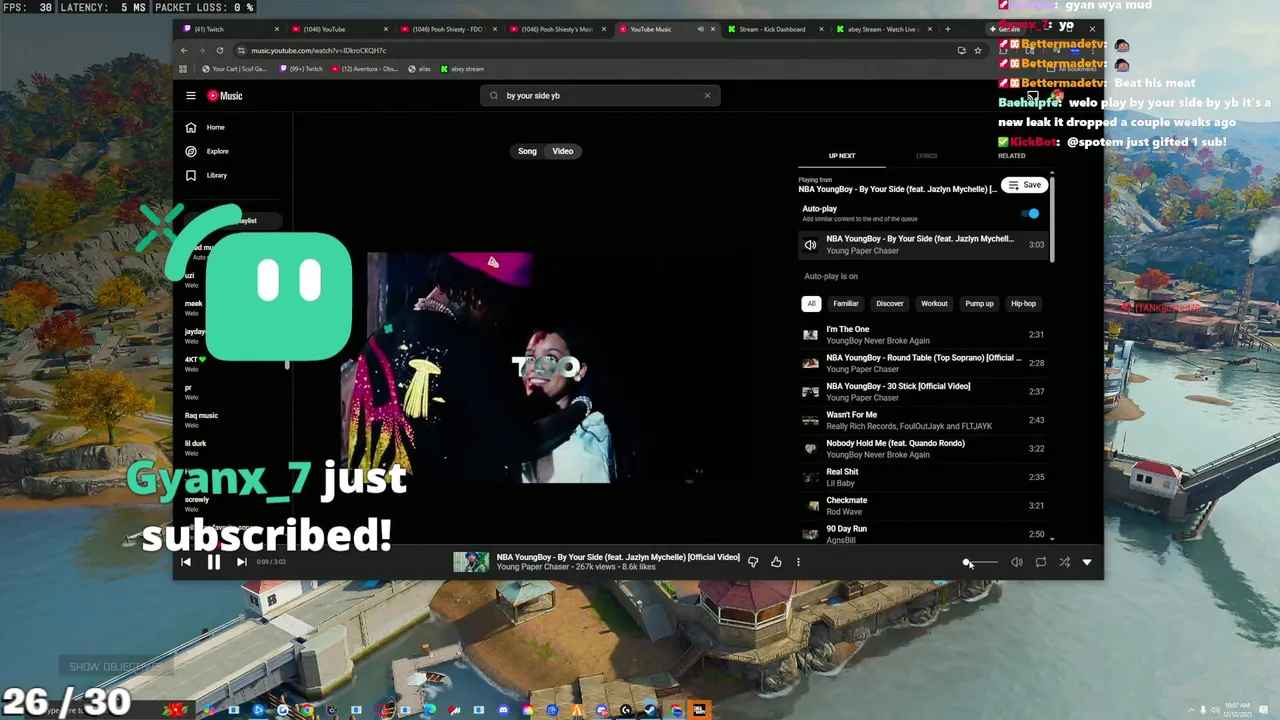Turn off the Auto-play switch
This screenshot has height=720, width=1280.
(1031, 214)
